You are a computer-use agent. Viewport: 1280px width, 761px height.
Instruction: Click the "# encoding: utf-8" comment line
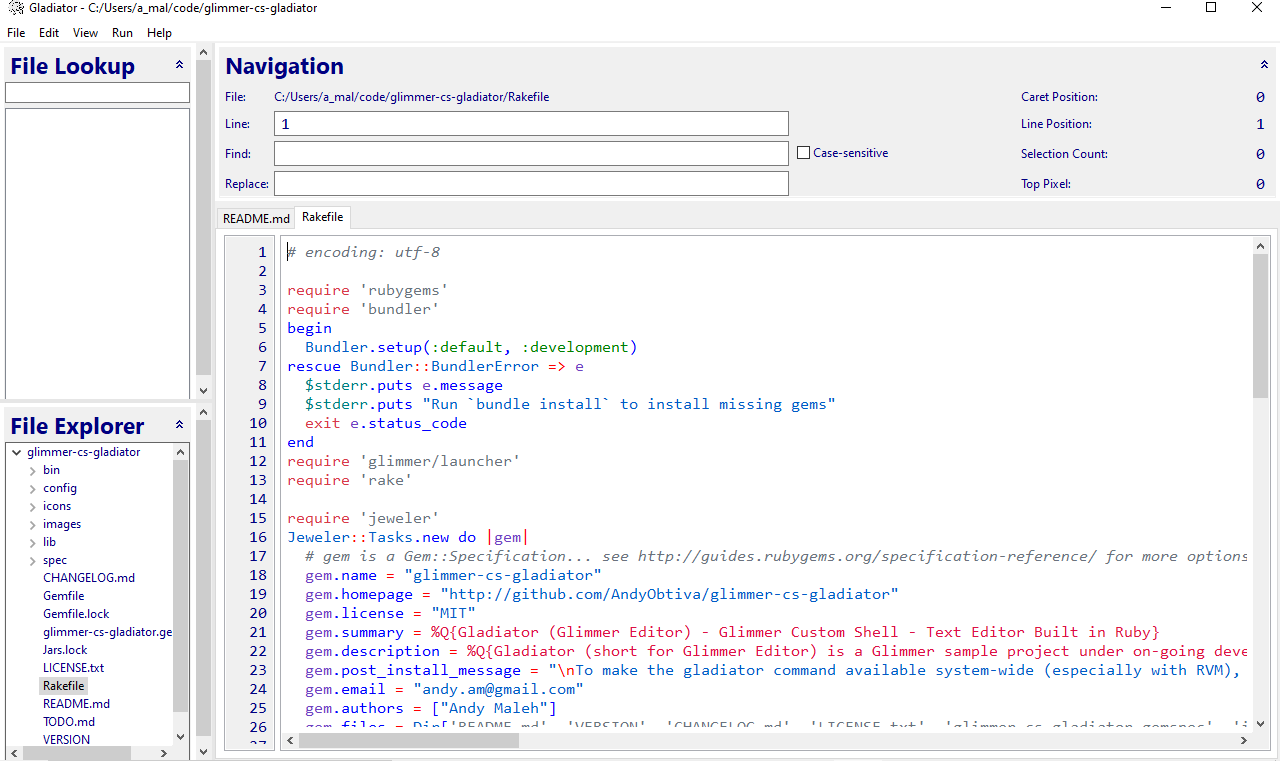[x=364, y=252]
